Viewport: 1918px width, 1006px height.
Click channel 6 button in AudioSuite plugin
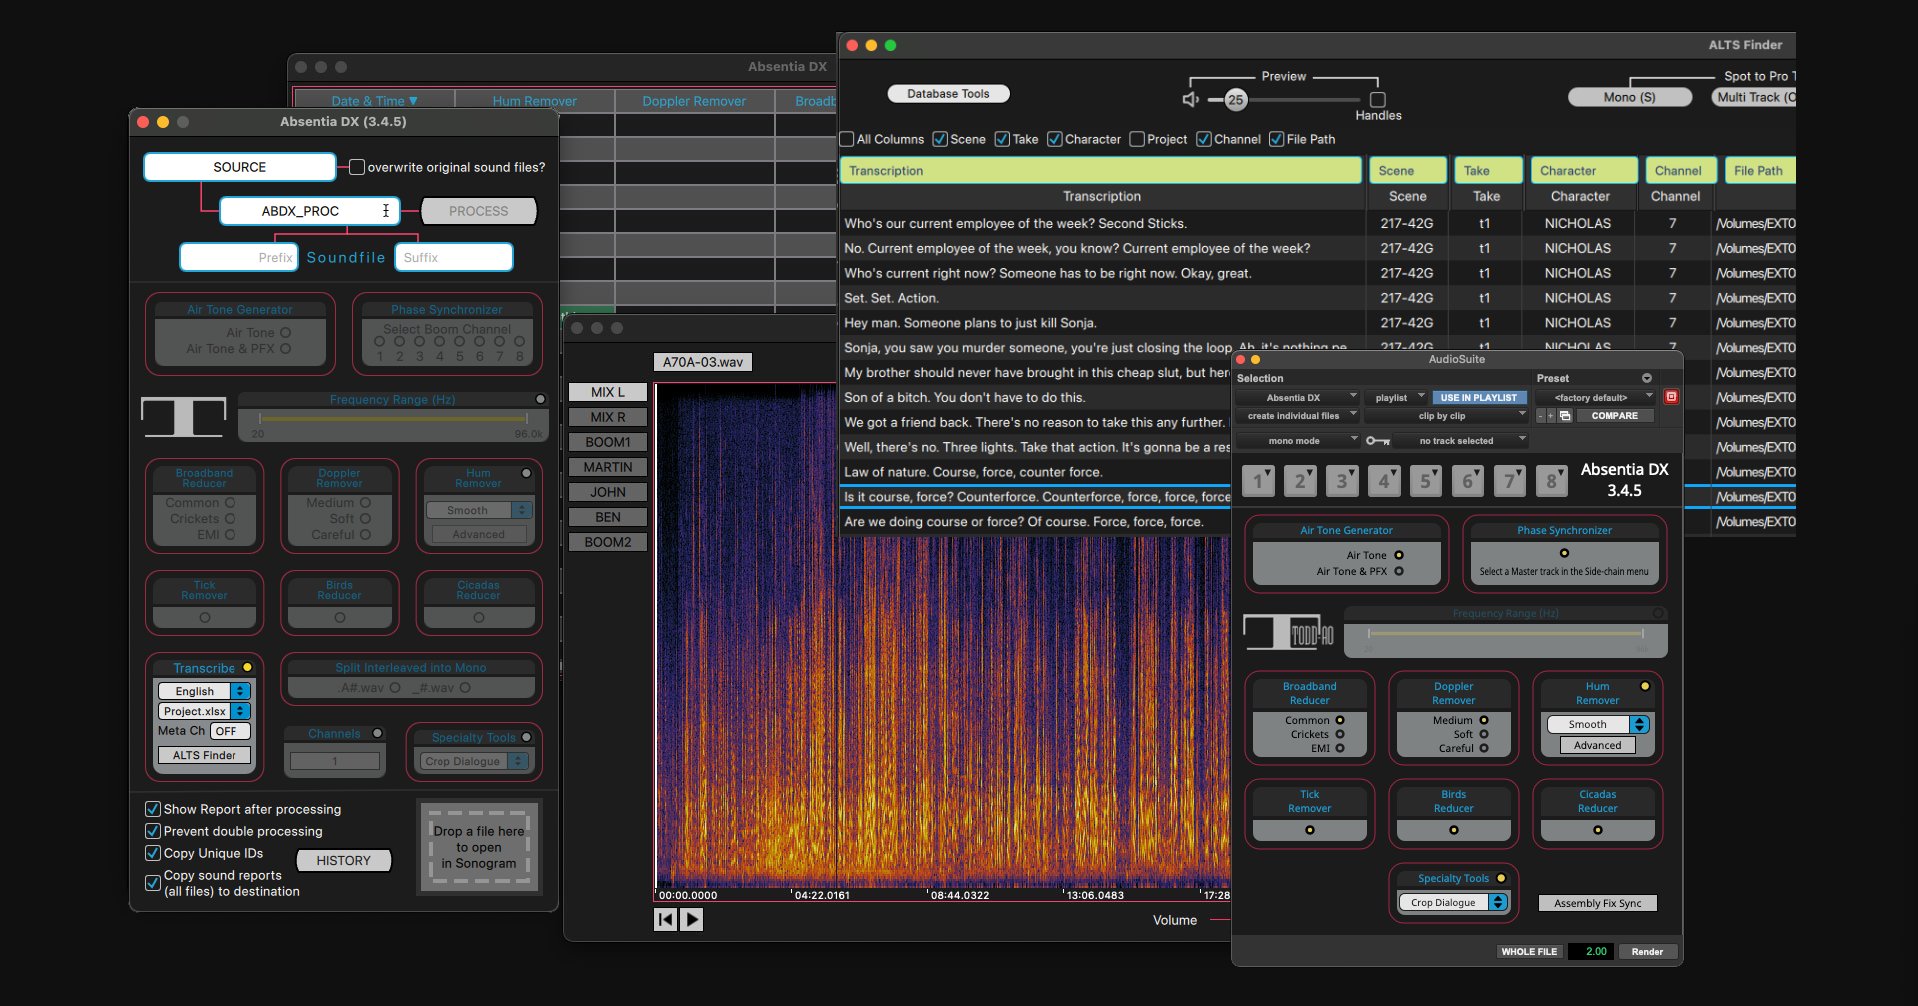[x=1468, y=481]
